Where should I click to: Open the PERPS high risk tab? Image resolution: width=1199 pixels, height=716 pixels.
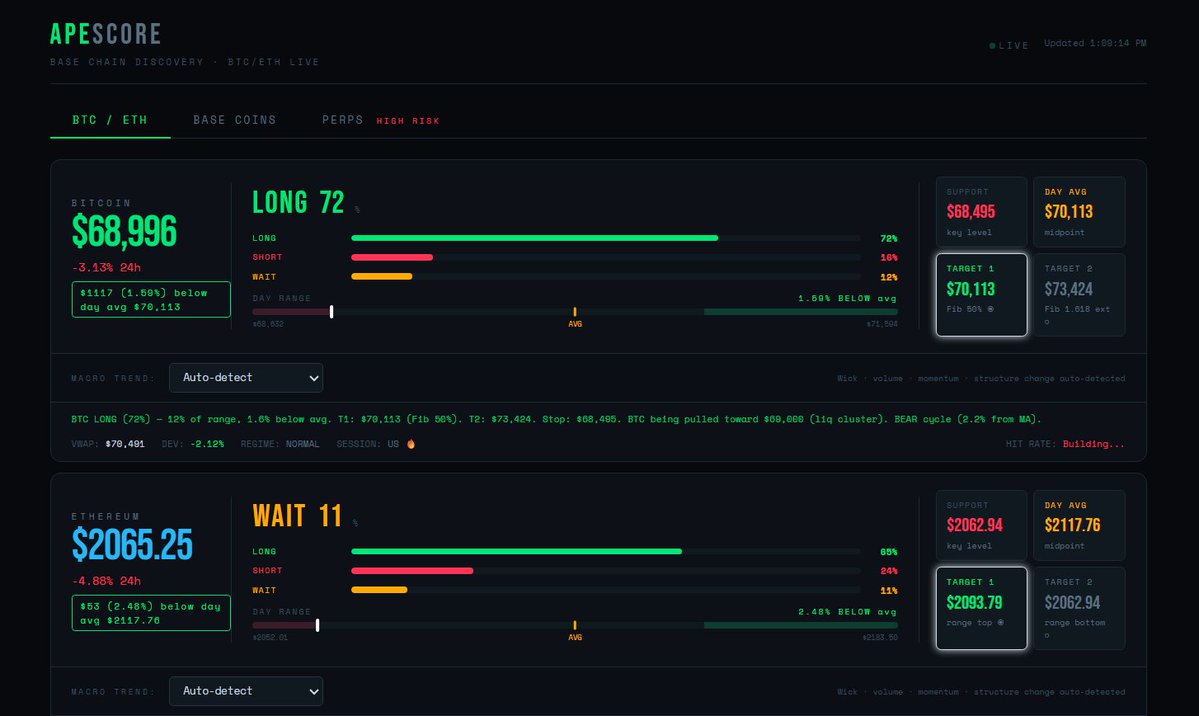click(x=381, y=120)
